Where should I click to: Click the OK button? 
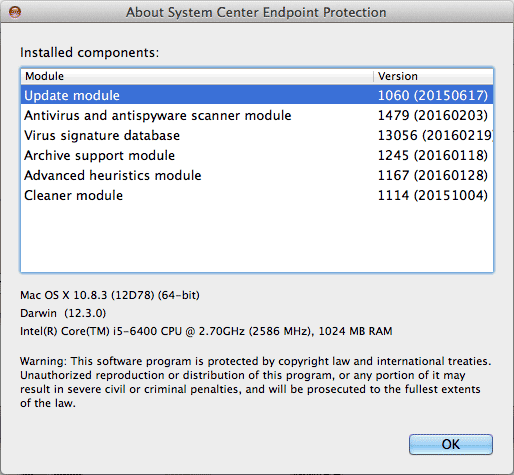pyautogui.click(x=451, y=444)
